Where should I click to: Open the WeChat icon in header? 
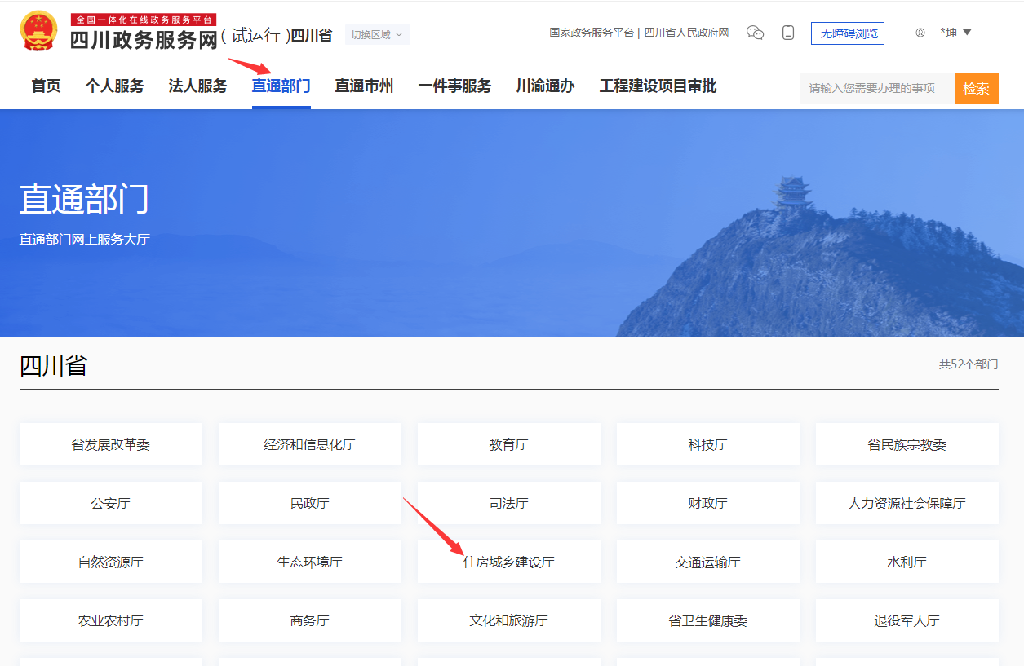[756, 33]
